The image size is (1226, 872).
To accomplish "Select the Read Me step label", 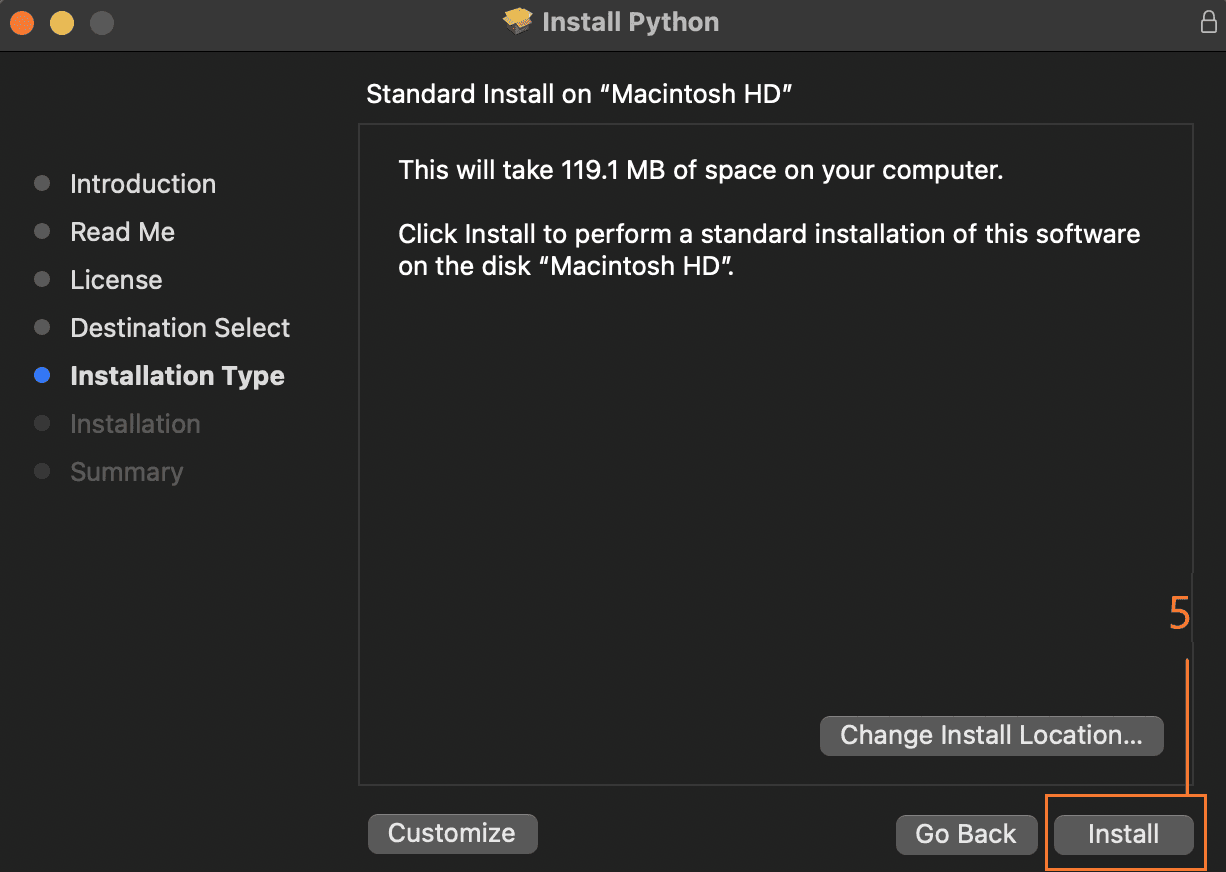I will click(x=122, y=232).
